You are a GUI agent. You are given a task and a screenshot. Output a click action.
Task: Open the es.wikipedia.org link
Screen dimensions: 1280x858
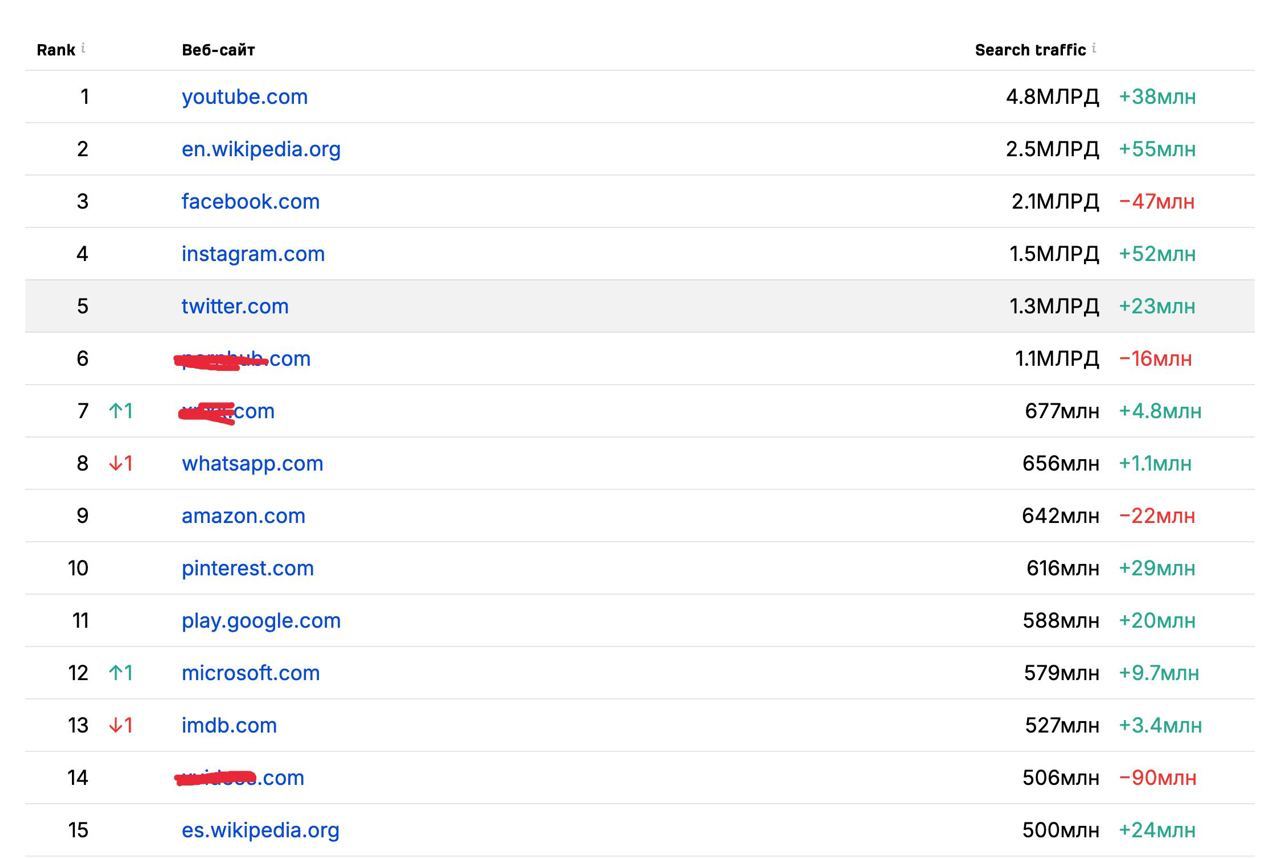click(260, 830)
